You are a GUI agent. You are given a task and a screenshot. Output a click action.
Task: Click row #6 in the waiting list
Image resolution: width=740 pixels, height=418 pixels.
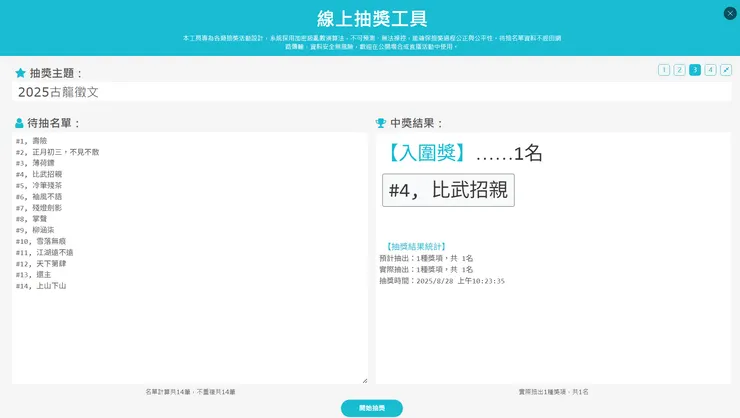tap(39, 196)
